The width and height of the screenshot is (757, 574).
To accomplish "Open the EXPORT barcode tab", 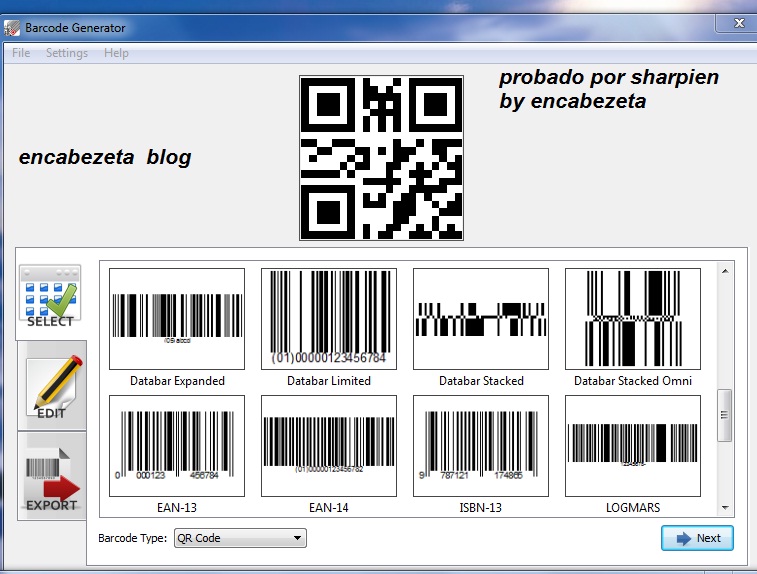I will pyautogui.click(x=52, y=476).
